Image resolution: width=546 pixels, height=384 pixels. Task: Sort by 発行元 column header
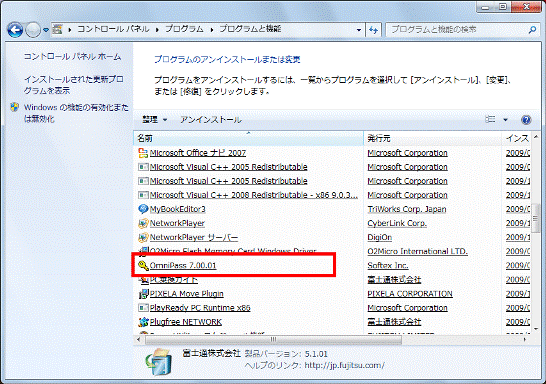point(432,138)
